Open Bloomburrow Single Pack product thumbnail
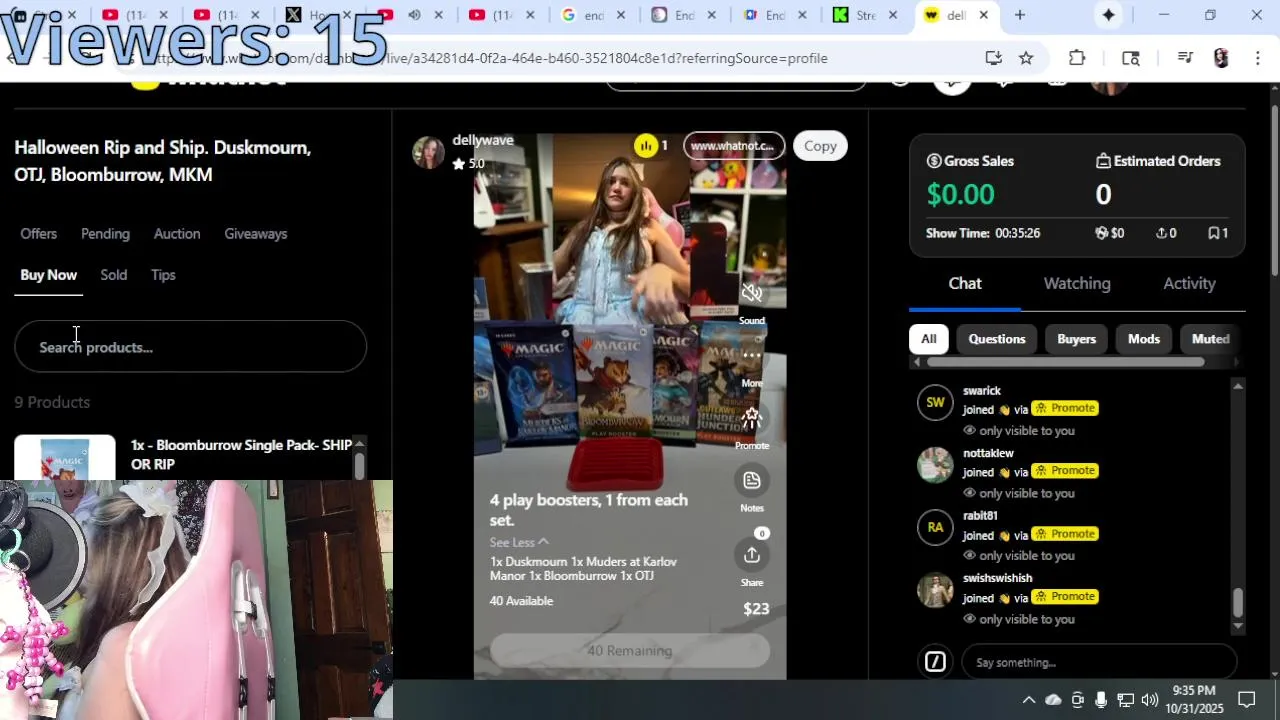 [x=65, y=458]
